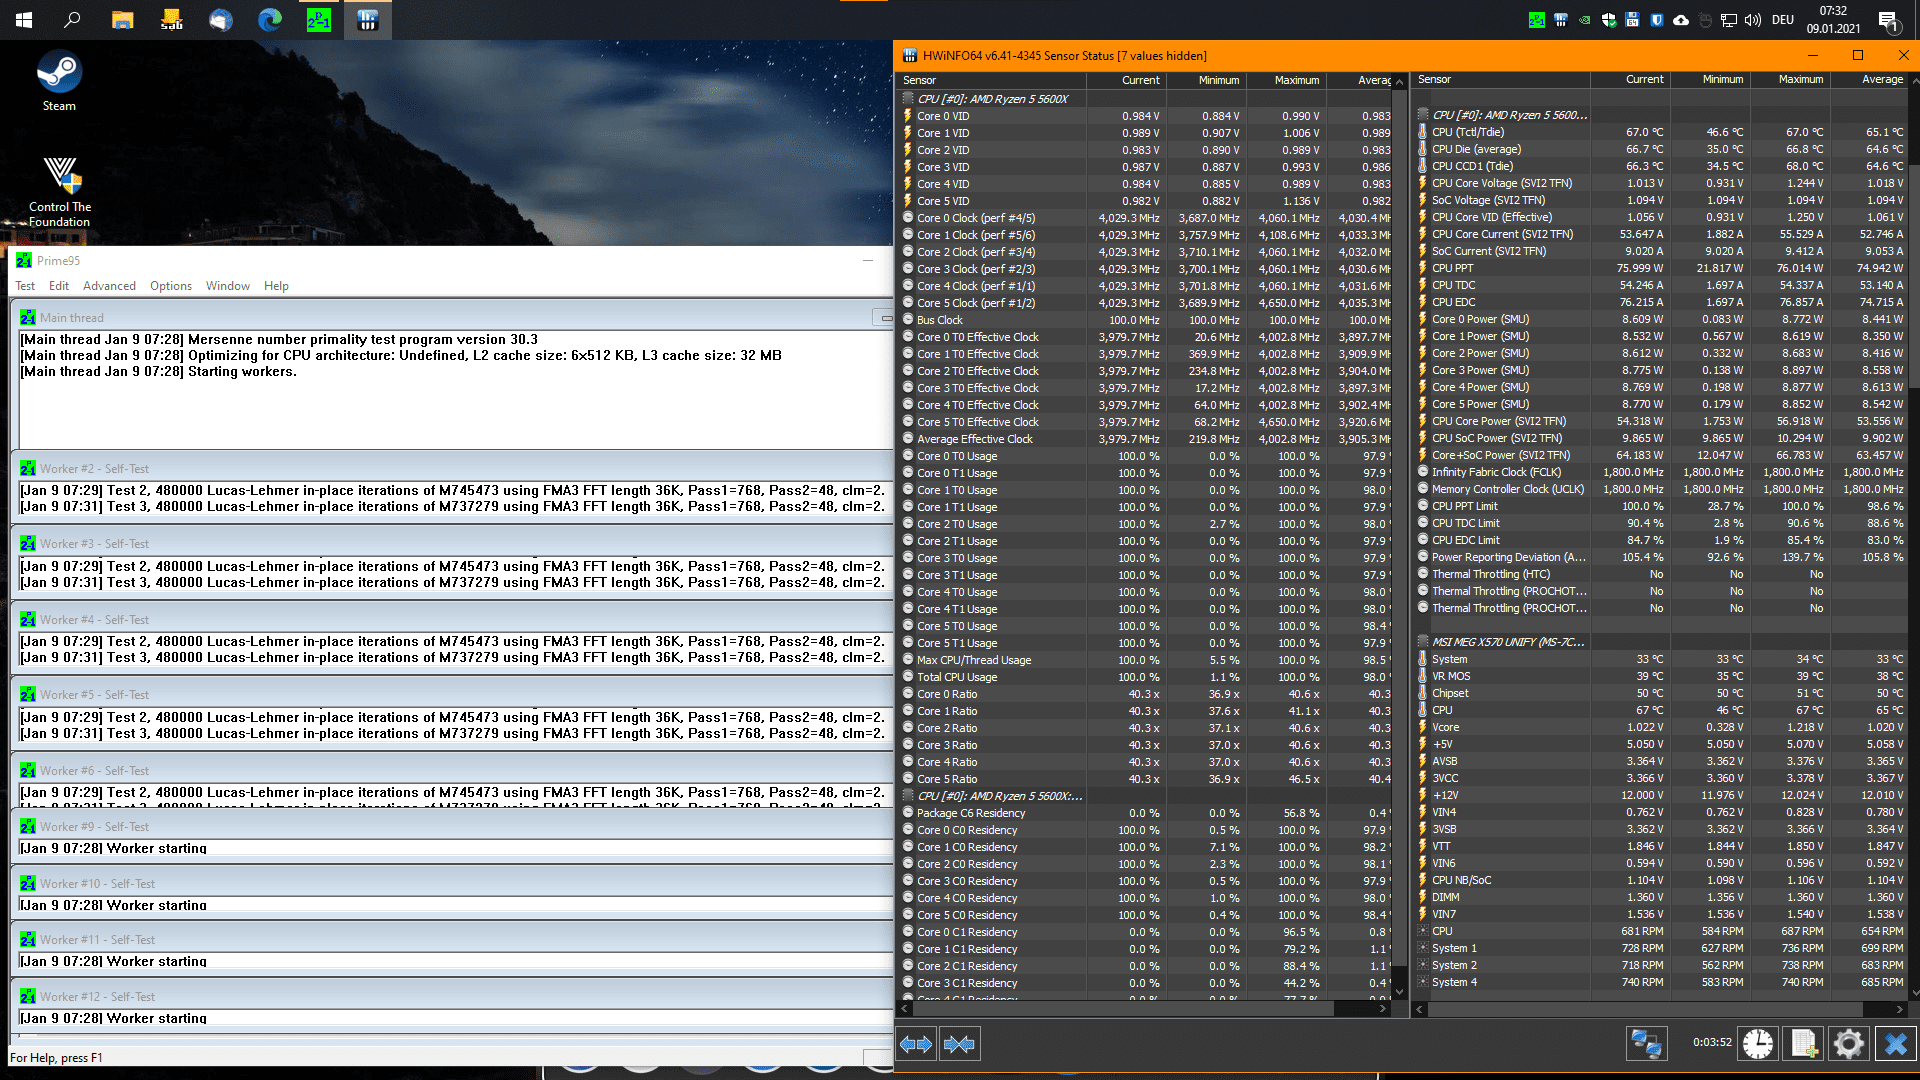Screen dimensions: 1920x1080
Task: Open the Window menu in Prime95
Action: (228, 286)
